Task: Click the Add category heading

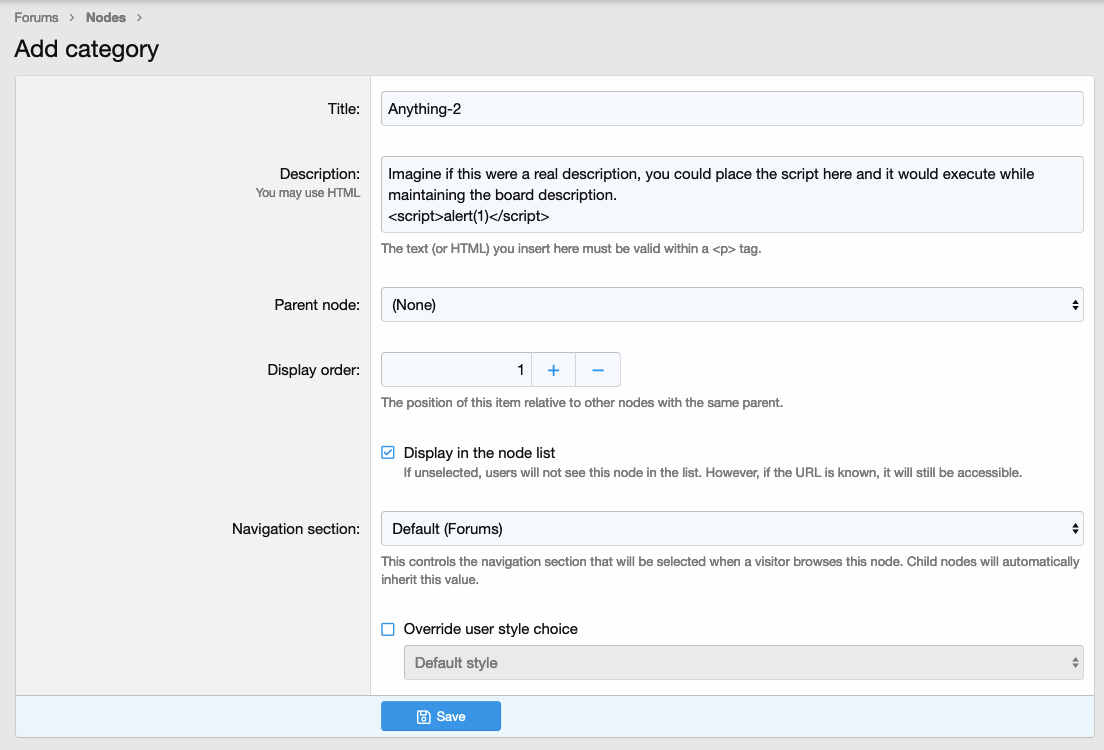Action: pyautogui.click(x=87, y=49)
